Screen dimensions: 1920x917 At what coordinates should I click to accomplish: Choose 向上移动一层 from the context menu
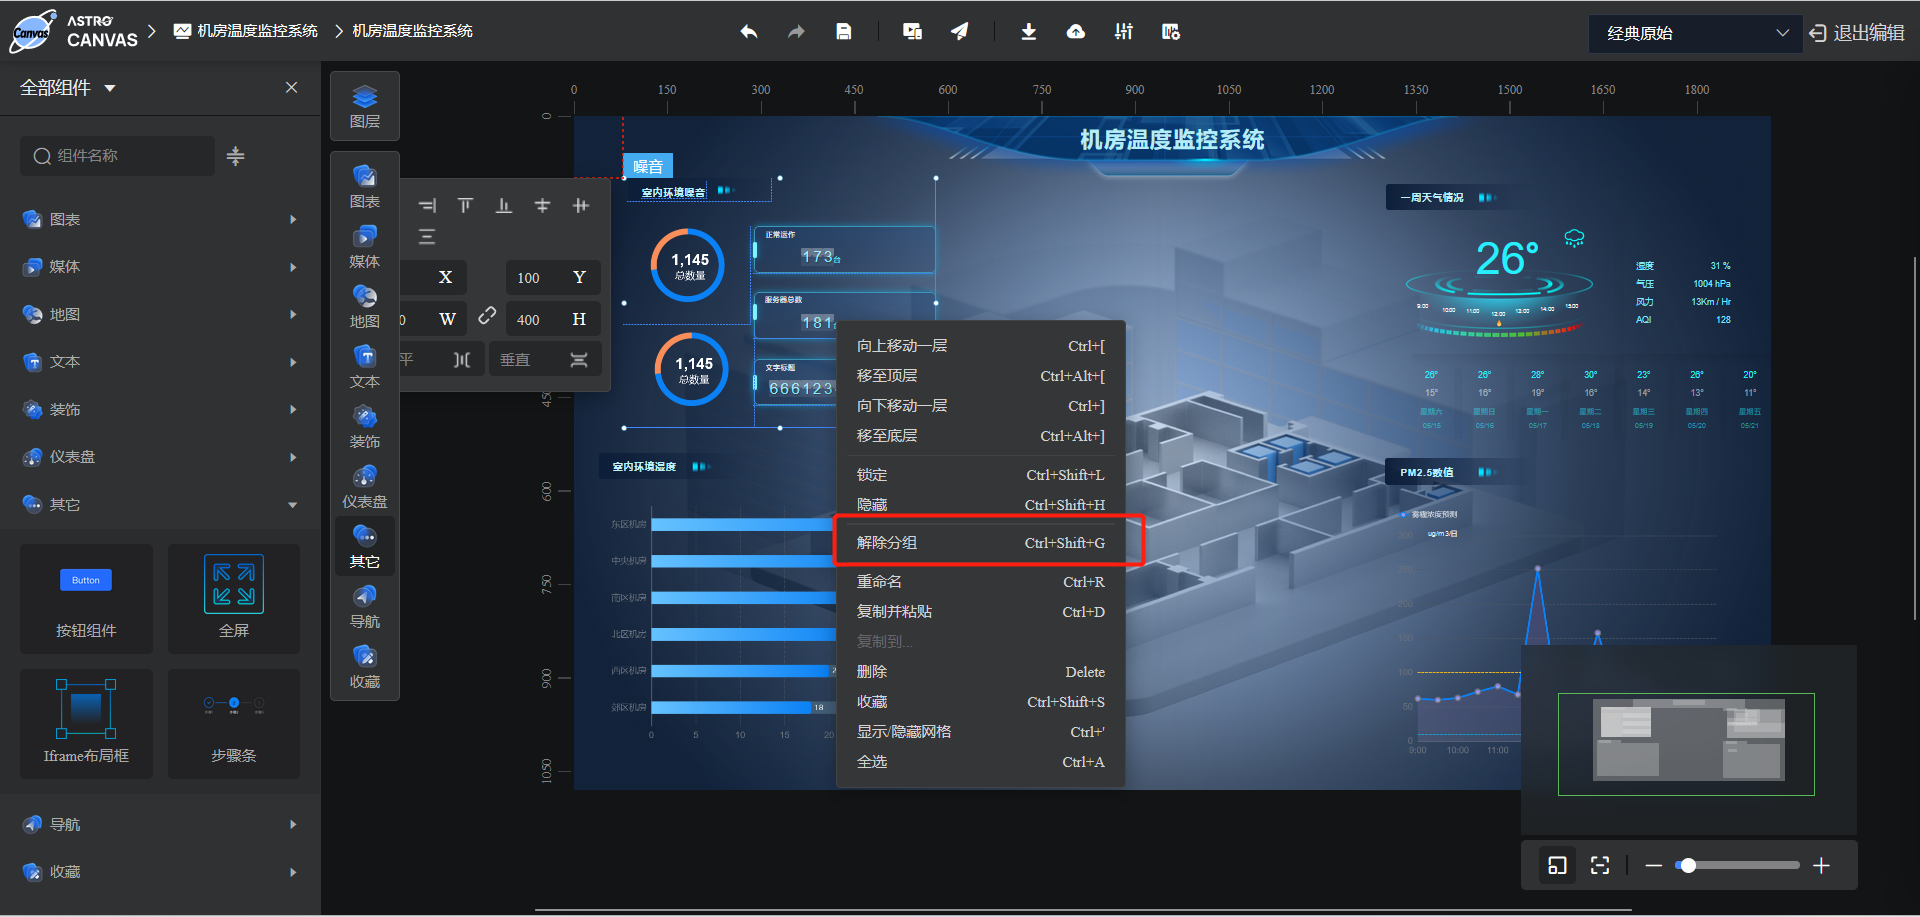(980, 346)
